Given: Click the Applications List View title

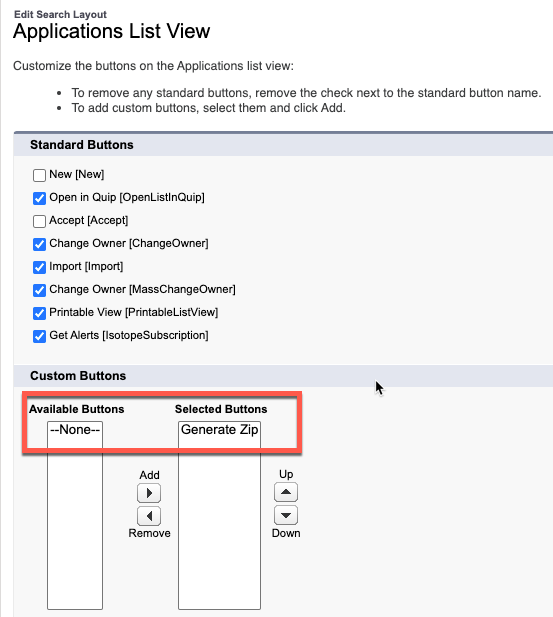Looking at the screenshot, I should 111,31.
